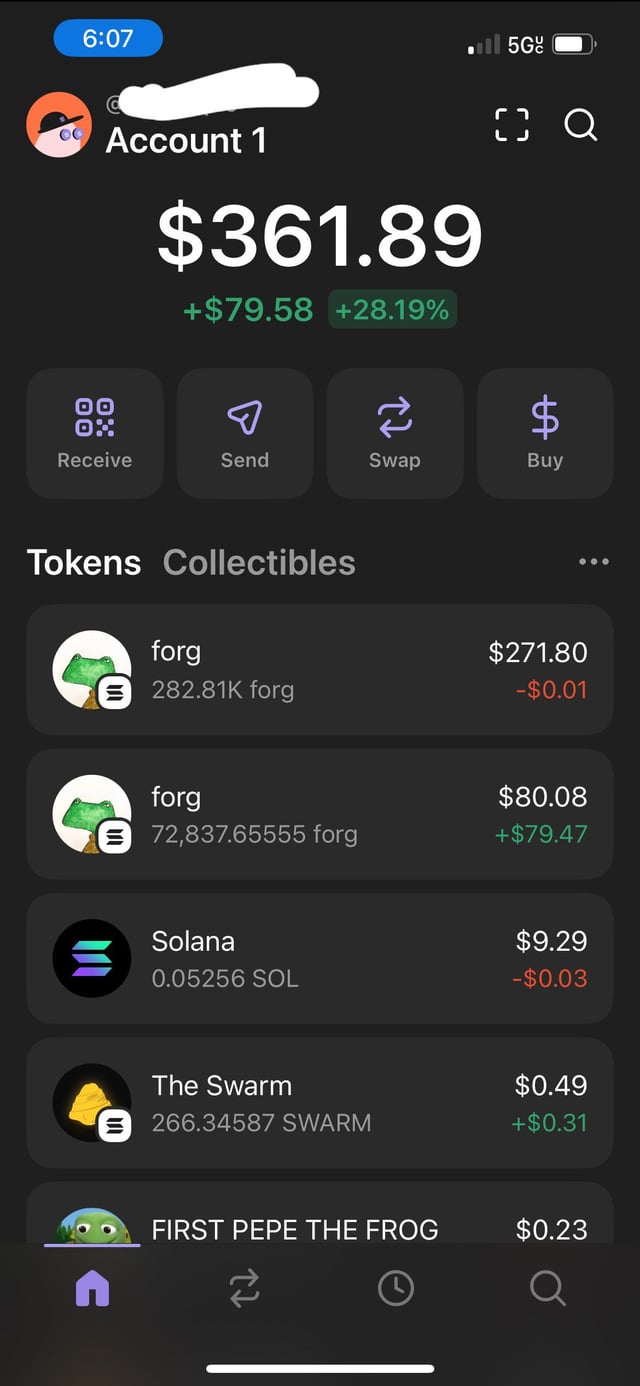
Task: Open the token list more options menu
Action: tap(593, 562)
